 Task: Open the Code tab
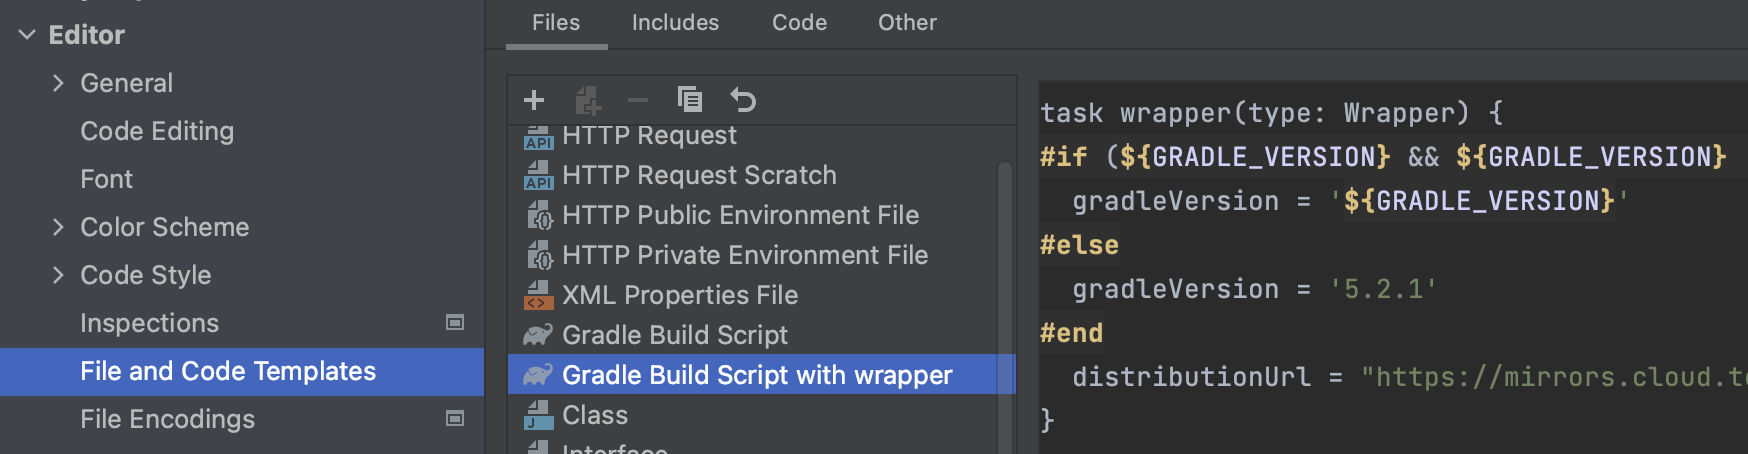click(x=799, y=23)
